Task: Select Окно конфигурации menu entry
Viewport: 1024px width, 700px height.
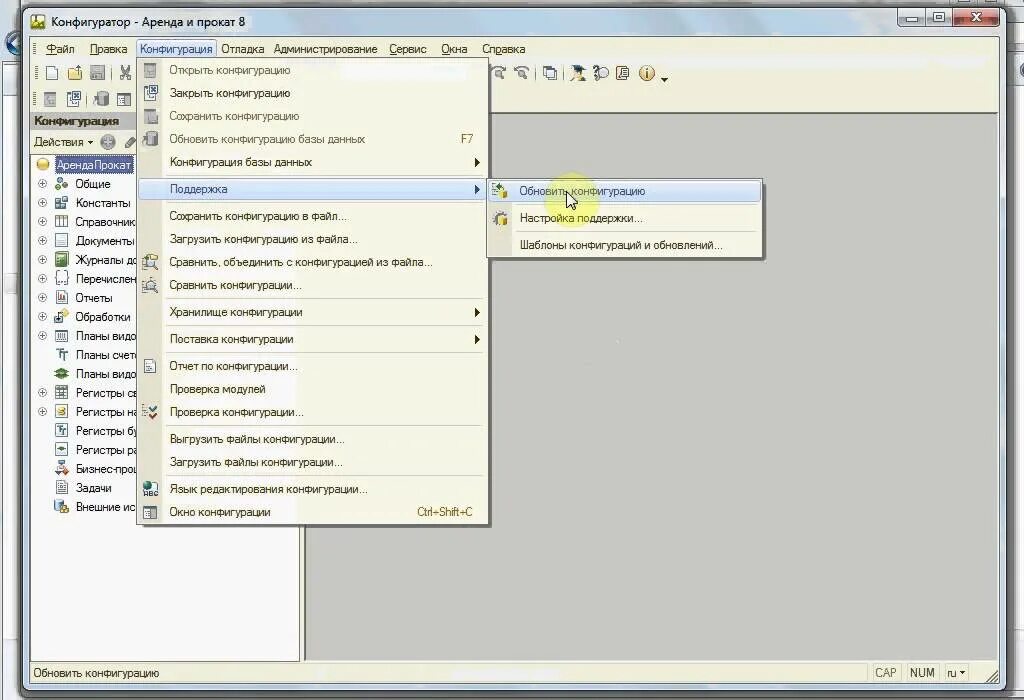Action: click(313, 512)
